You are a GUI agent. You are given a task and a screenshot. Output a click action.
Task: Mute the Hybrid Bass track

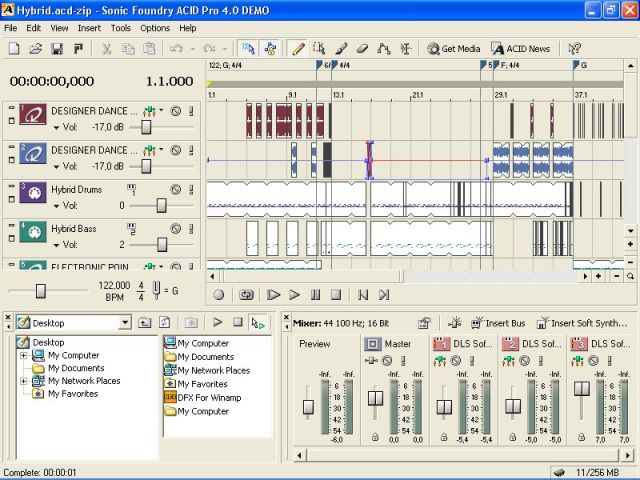click(176, 229)
